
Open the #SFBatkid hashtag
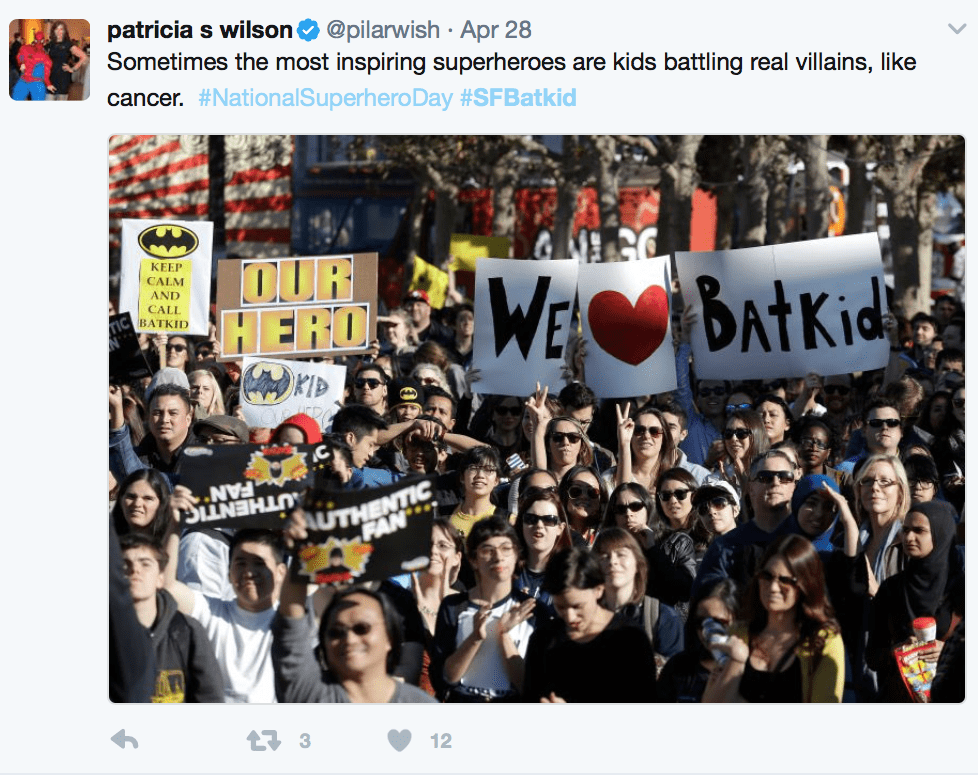(x=518, y=98)
